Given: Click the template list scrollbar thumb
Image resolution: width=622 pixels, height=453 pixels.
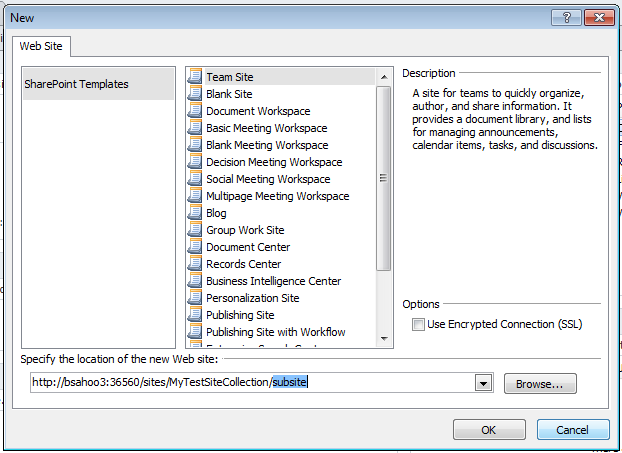Looking at the screenshot, I should [384, 178].
